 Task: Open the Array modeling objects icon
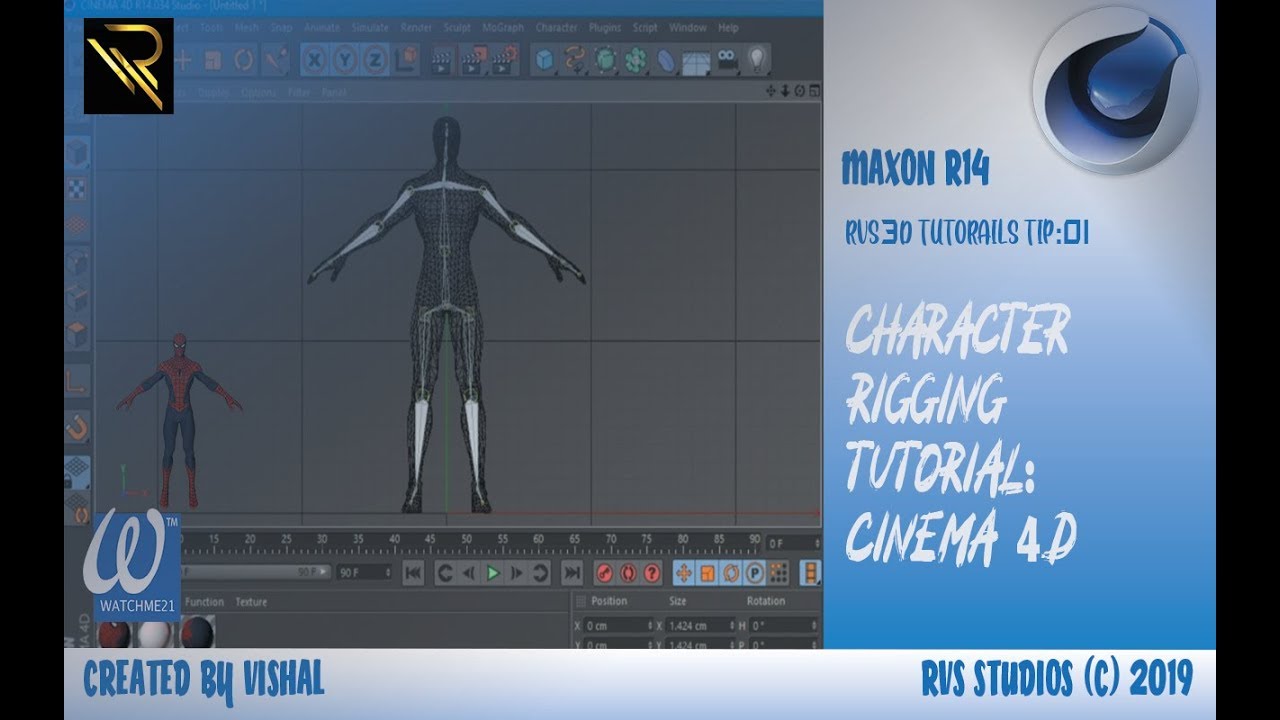(636, 60)
